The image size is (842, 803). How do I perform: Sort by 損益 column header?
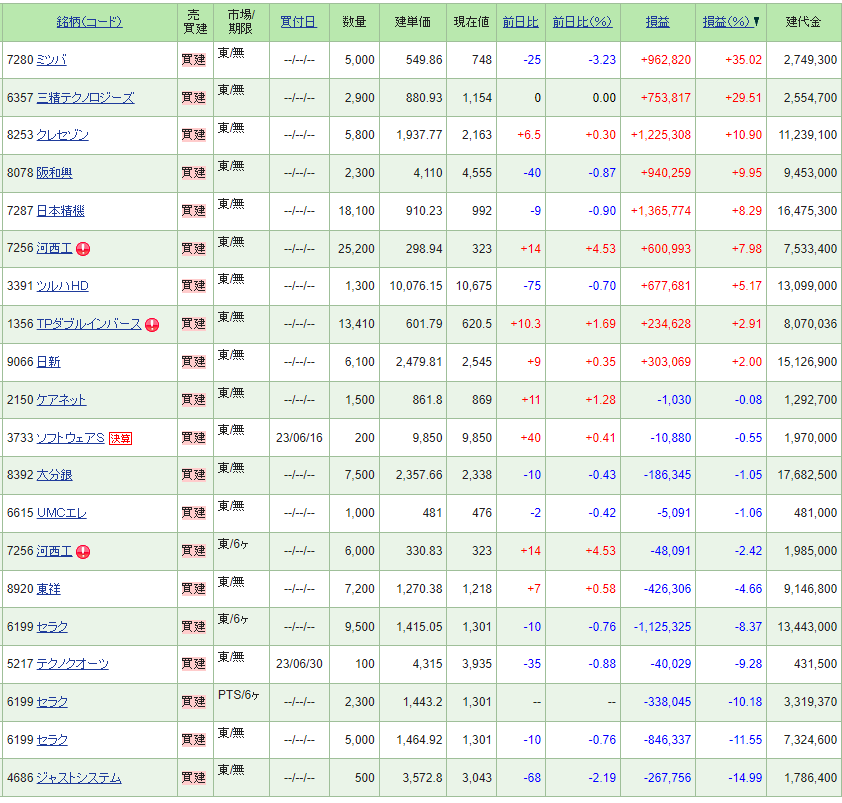[x=657, y=22]
